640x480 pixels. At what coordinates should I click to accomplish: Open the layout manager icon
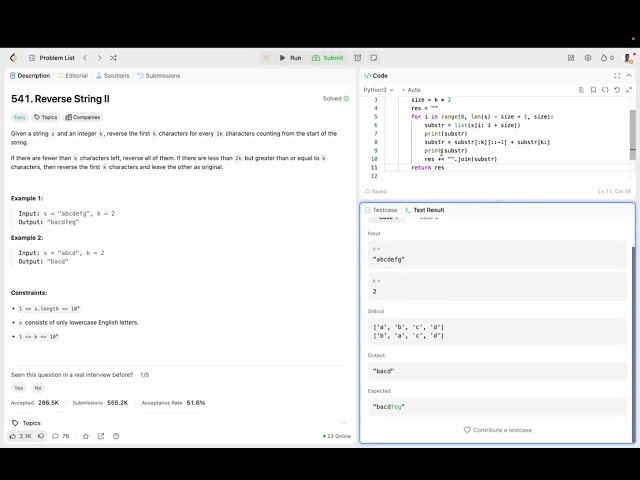coord(571,58)
